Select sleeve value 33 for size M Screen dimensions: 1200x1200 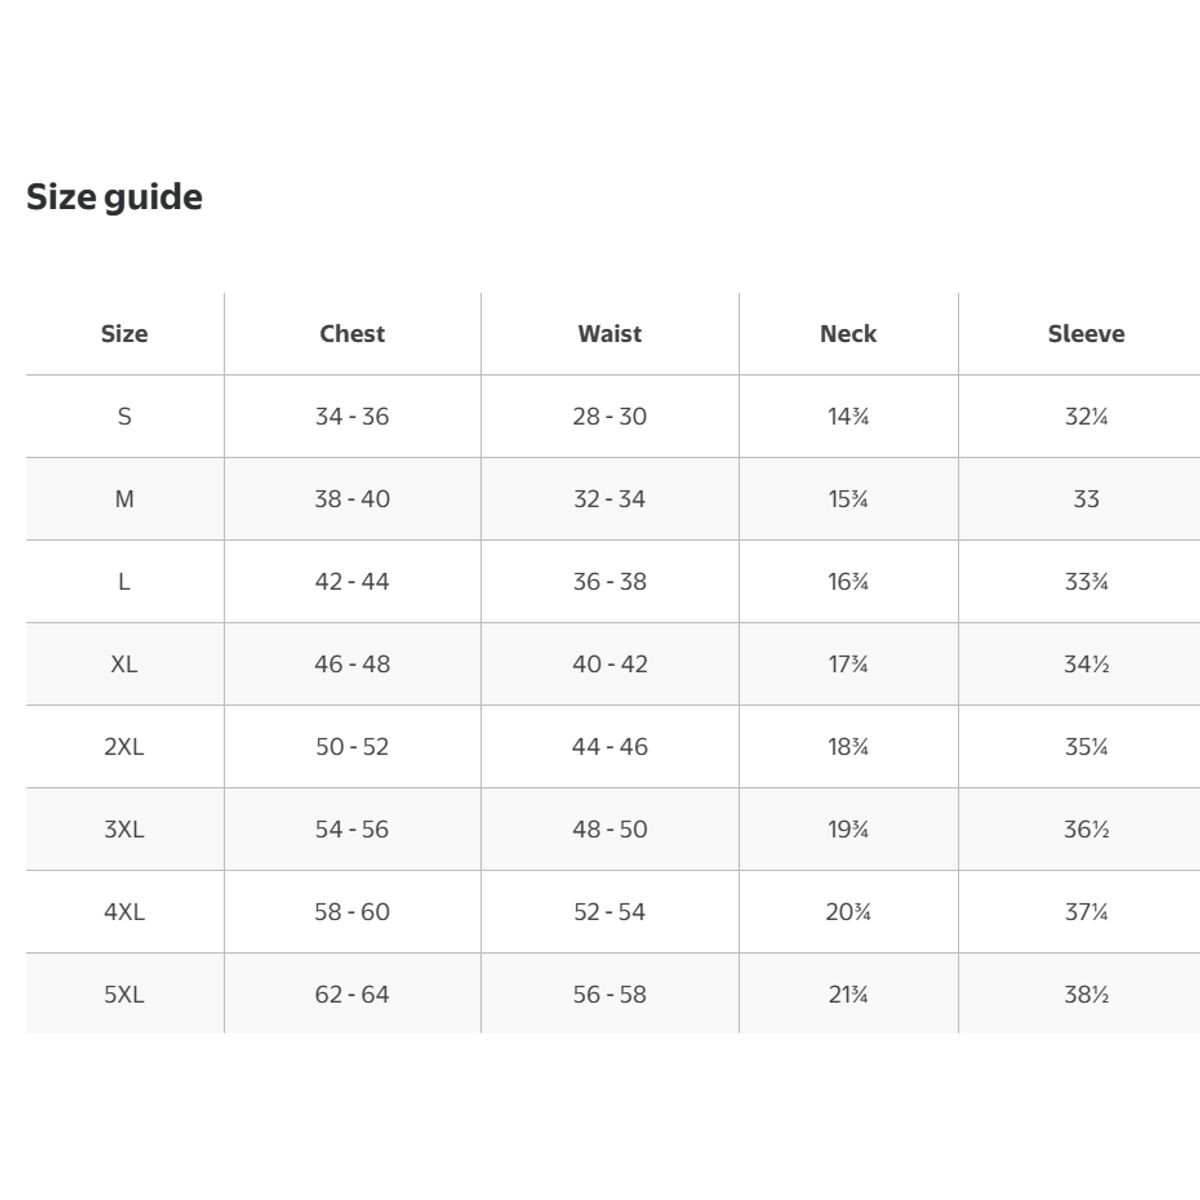pos(1086,499)
